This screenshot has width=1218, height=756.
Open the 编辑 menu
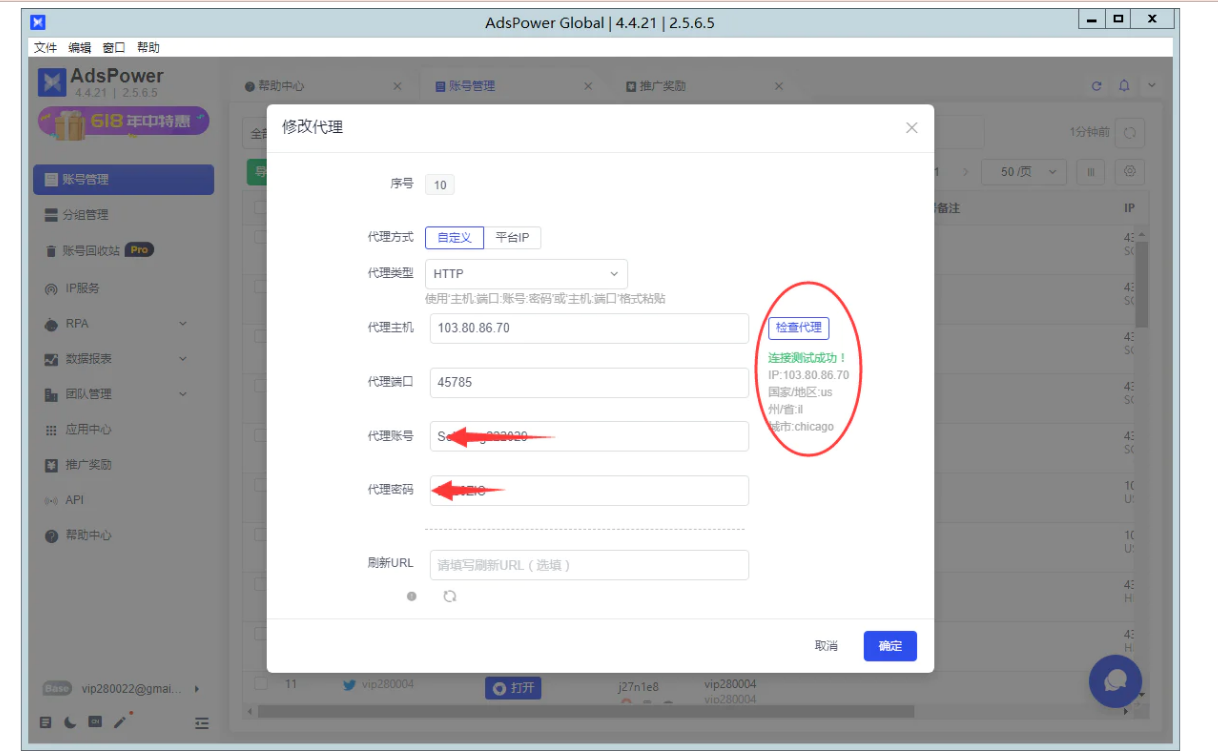tap(79, 48)
